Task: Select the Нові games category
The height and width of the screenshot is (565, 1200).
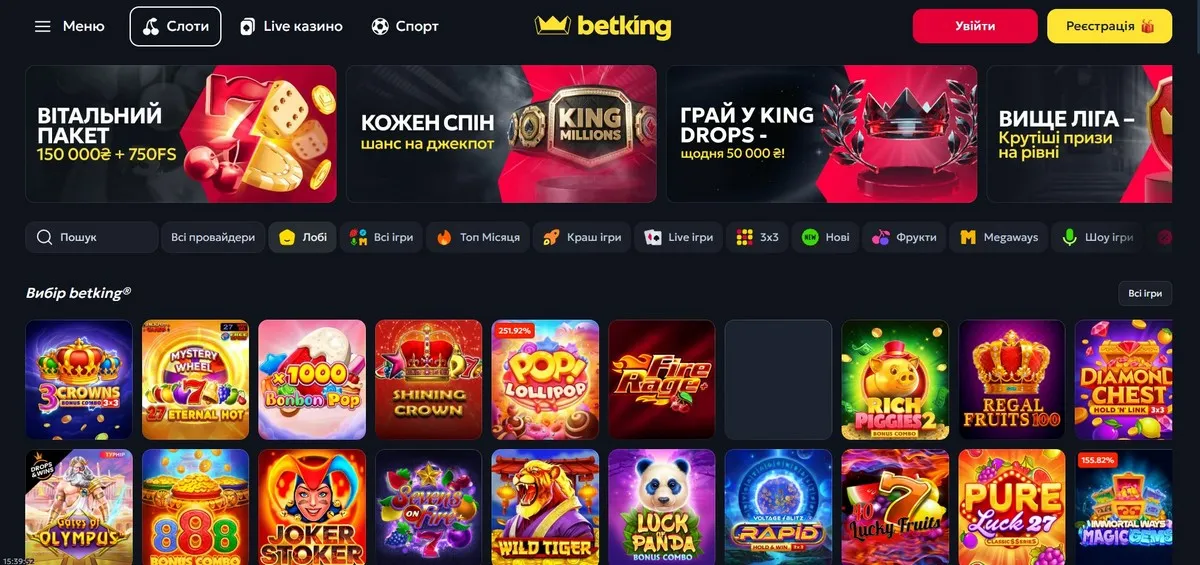Action: pyautogui.click(x=826, y=237)
